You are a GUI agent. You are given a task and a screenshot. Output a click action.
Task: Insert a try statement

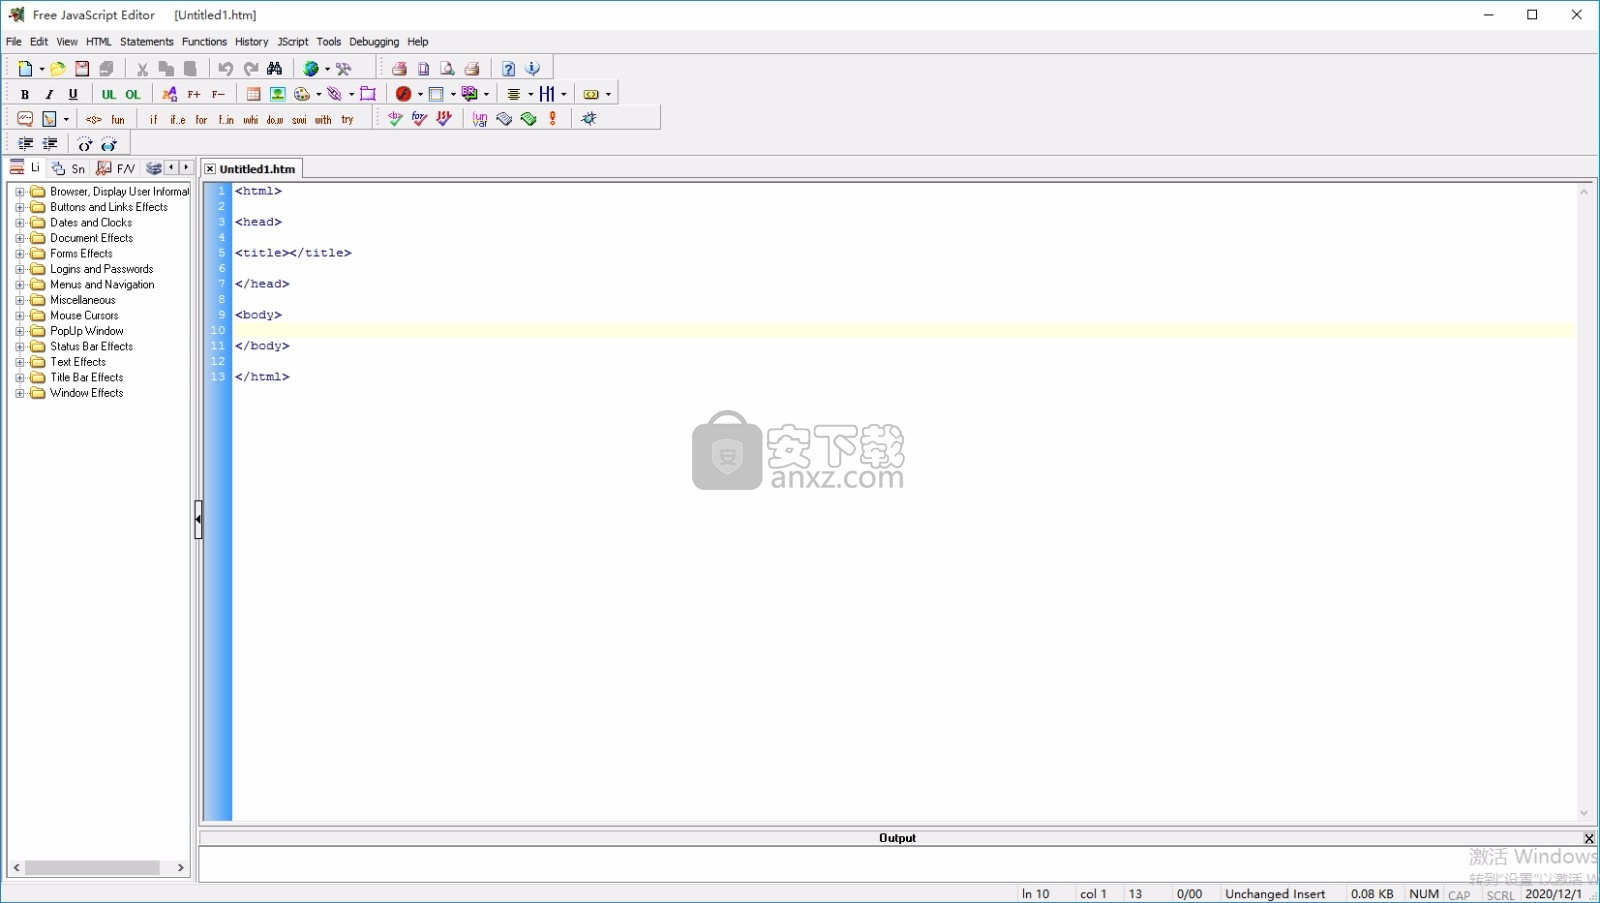click(347, 119)
